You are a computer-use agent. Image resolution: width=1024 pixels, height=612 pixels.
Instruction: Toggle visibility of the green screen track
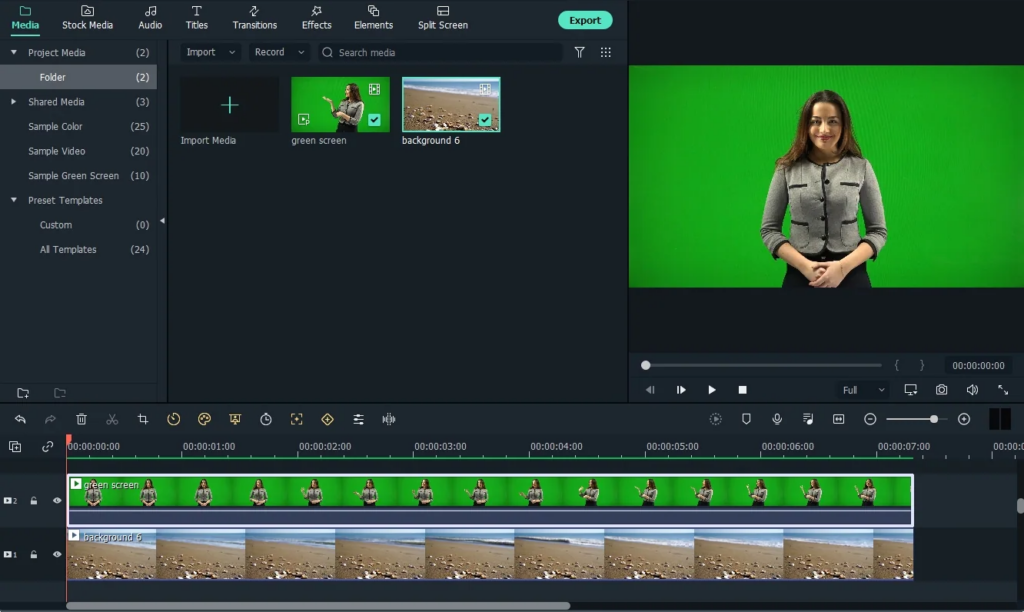[x=57, y=500]
